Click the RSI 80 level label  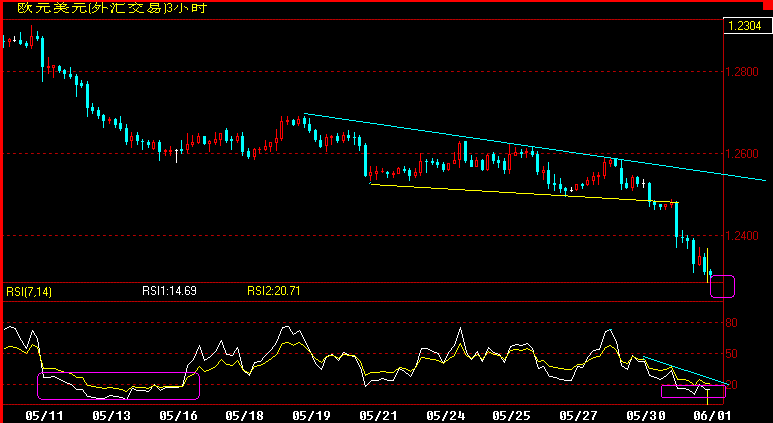[732, 323]
